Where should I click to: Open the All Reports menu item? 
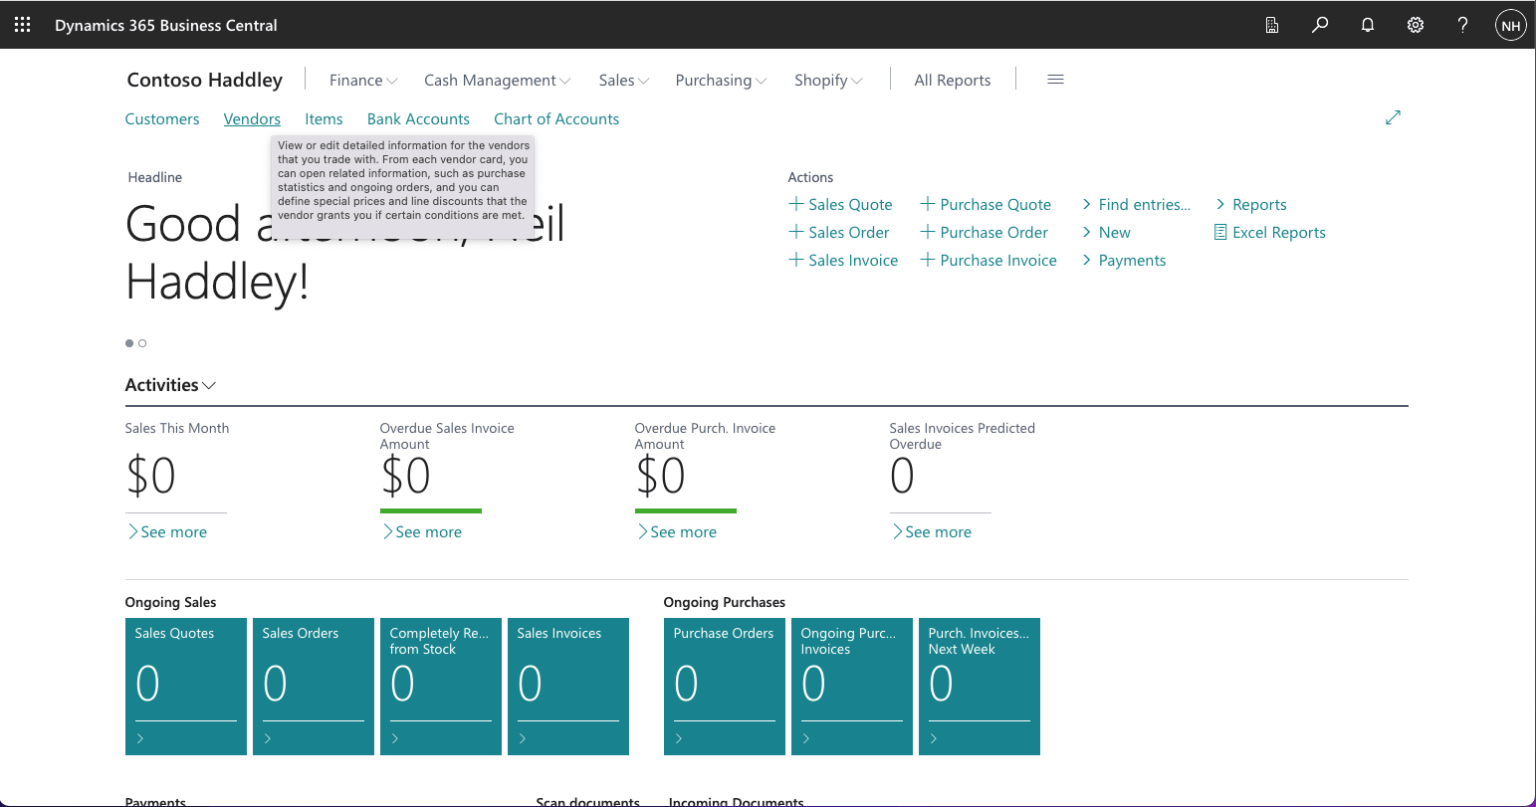click(x=952, y=80)
